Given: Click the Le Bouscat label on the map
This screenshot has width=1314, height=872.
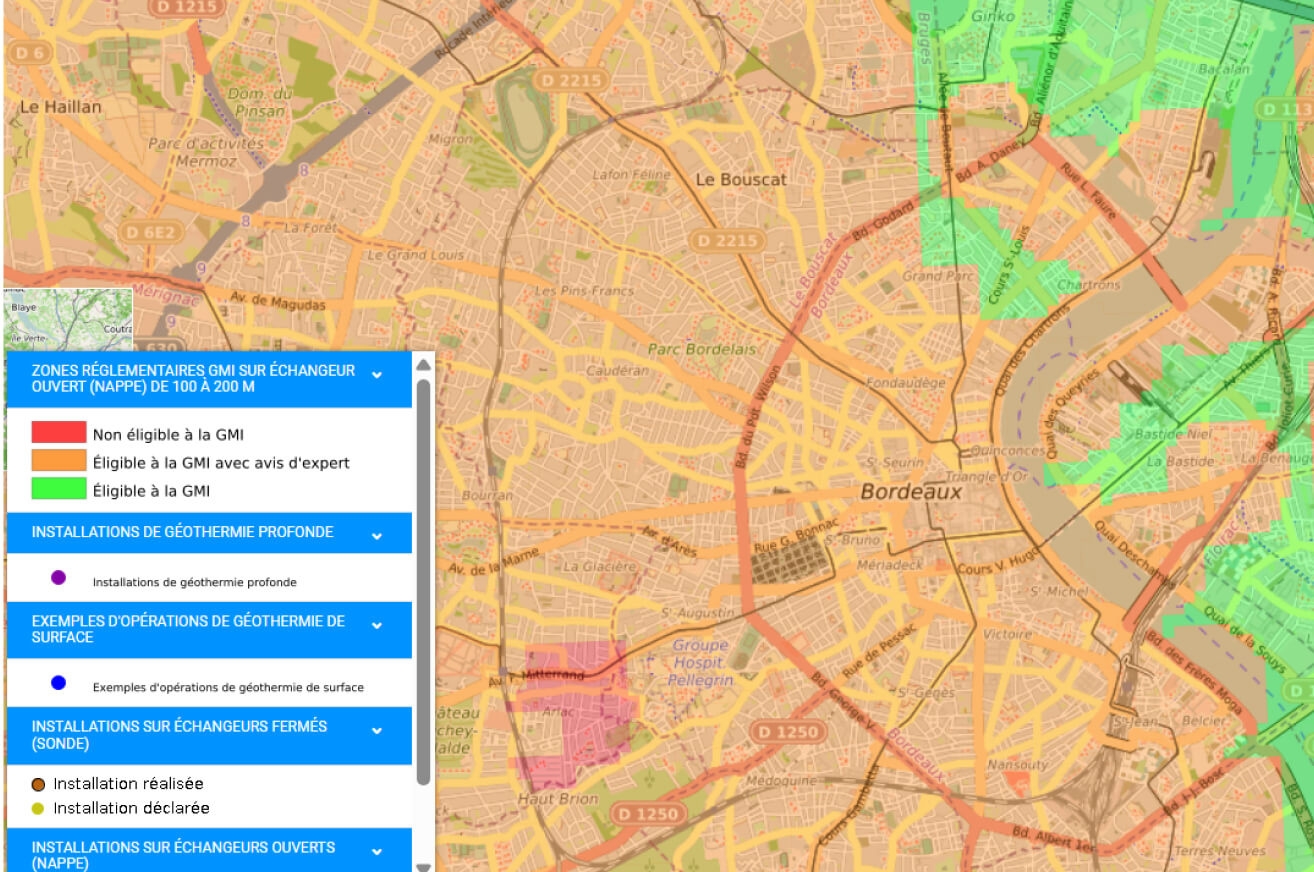Looking at the screenshot, I should point(741,180).
